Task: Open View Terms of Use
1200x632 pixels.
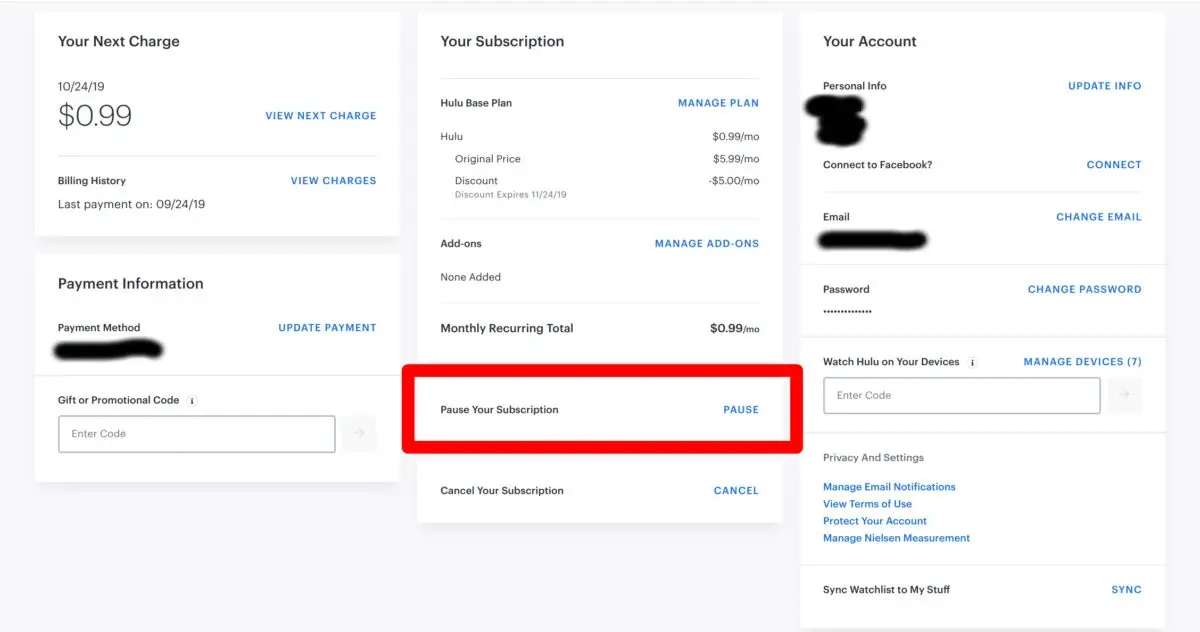Action: click(x=867, y=504)
